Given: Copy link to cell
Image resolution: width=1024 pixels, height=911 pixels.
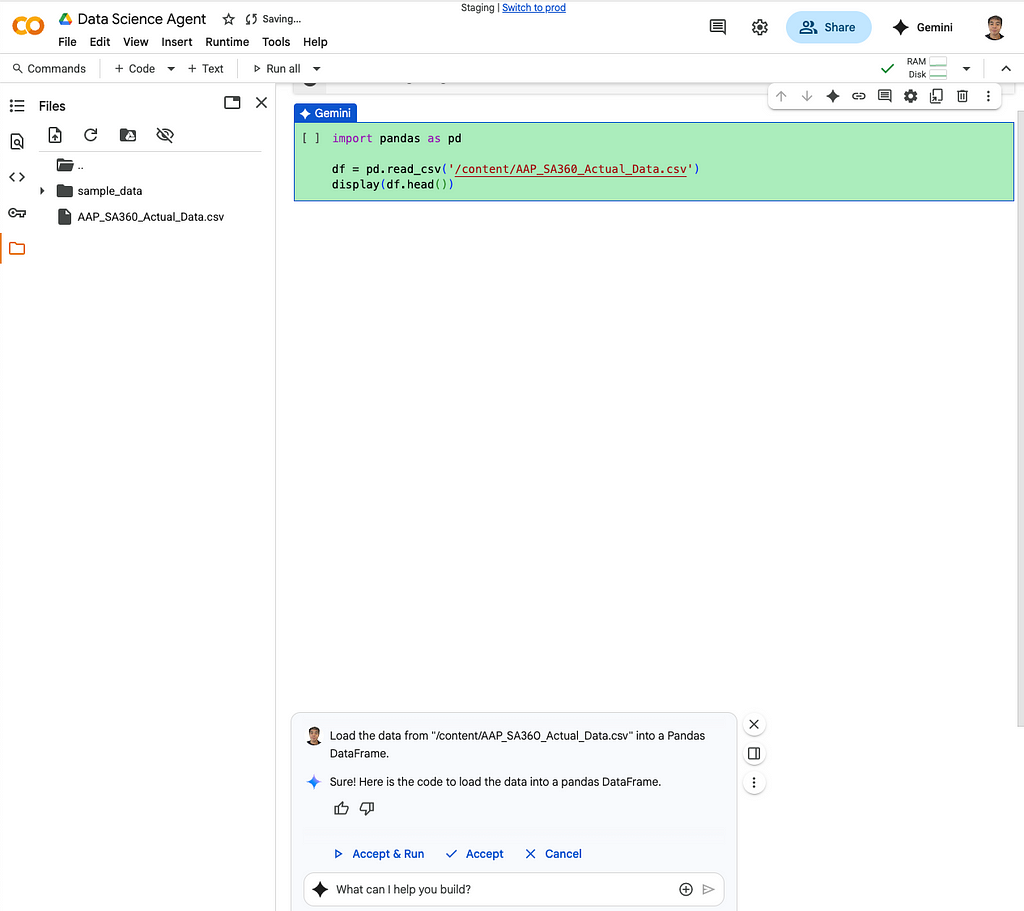Looking at the screenshot, I should (859, 97).
